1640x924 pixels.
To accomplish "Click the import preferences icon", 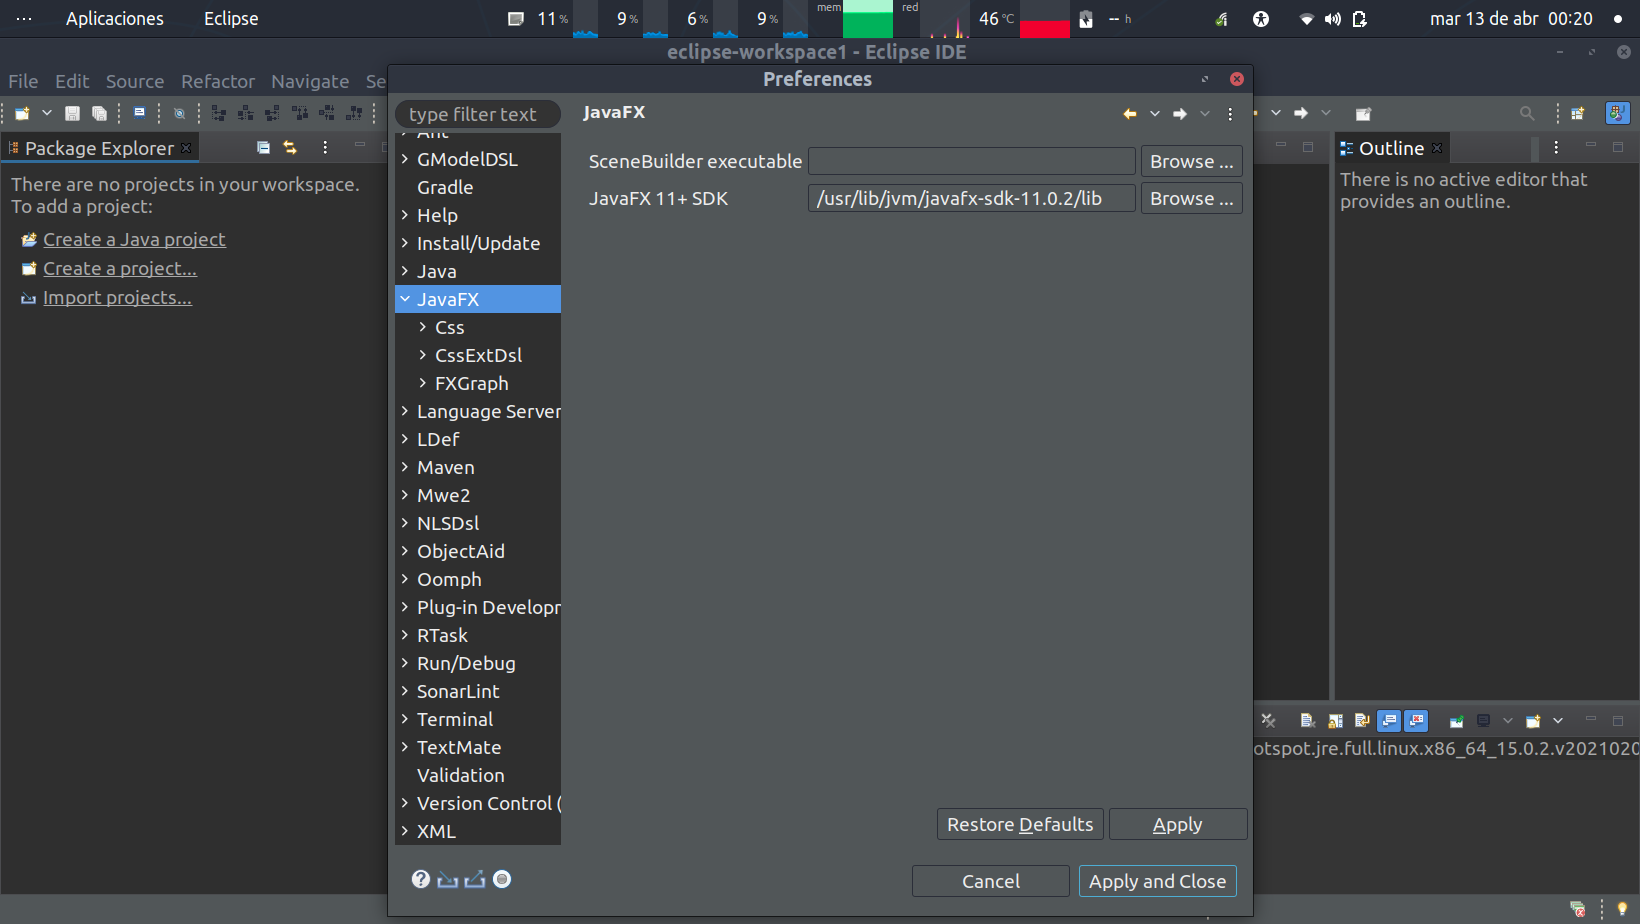I will pyautogui.click(x=448, y=879).
